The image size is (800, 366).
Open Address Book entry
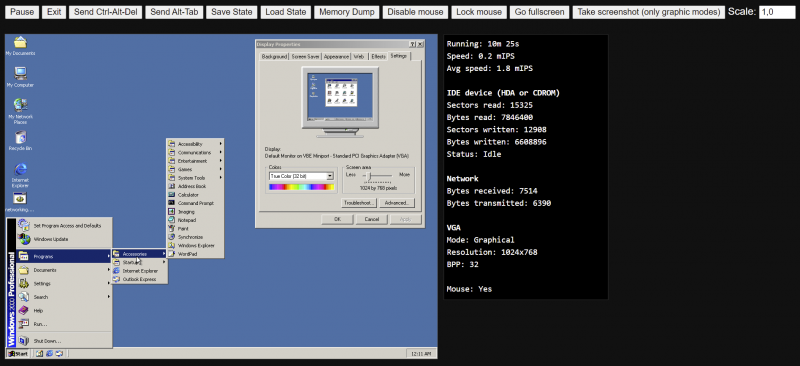pyautogui.click(x=195, y=186)
